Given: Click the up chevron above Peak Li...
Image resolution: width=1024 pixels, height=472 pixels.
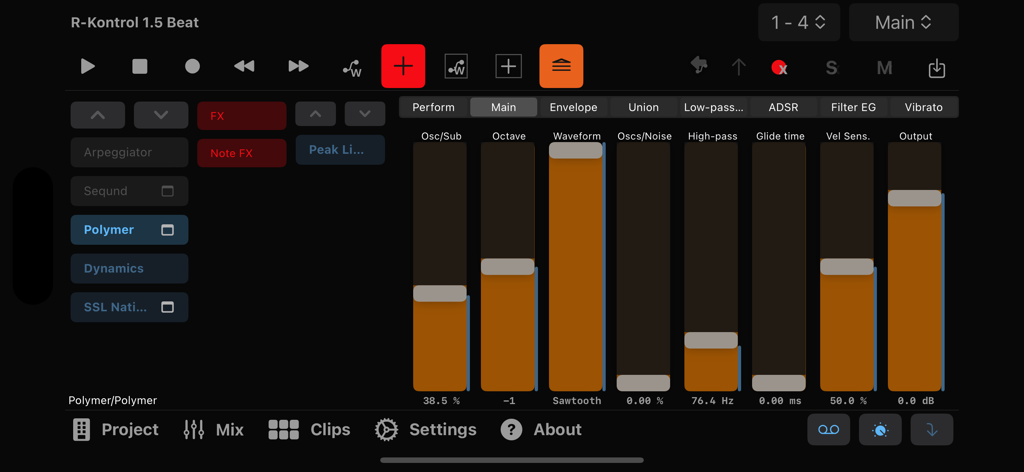Looking at the screenshot, I should tap(315, 114).
